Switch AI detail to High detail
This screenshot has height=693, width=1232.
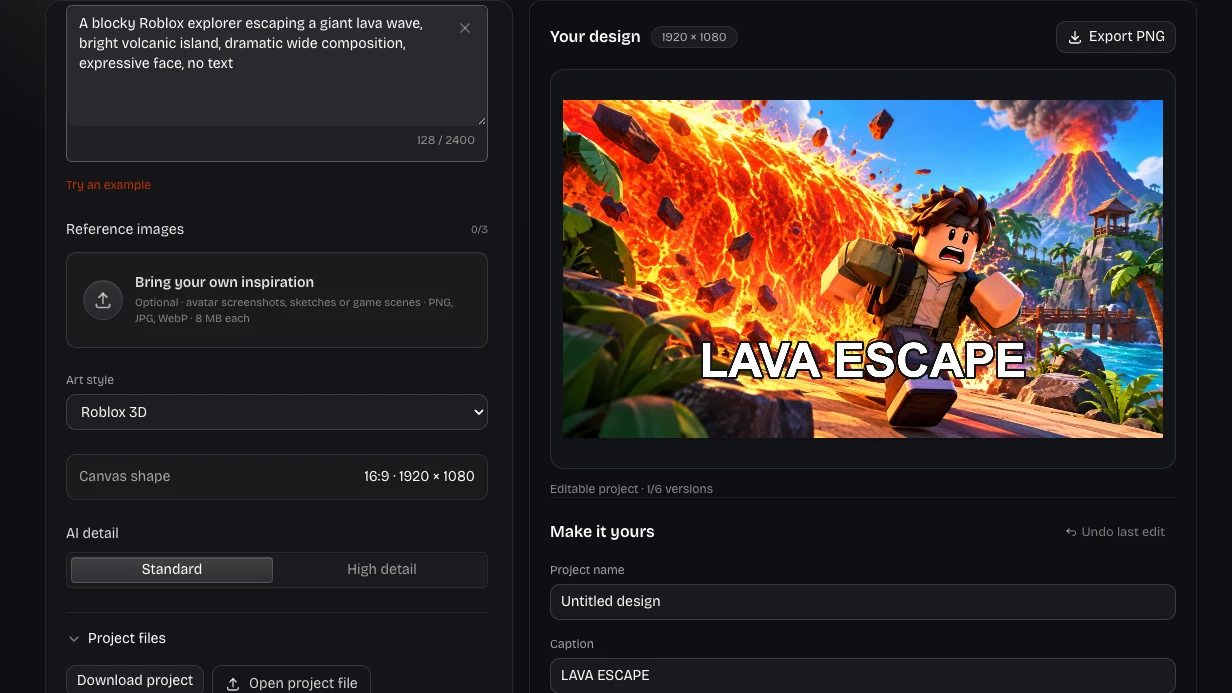tap(381, 569)
